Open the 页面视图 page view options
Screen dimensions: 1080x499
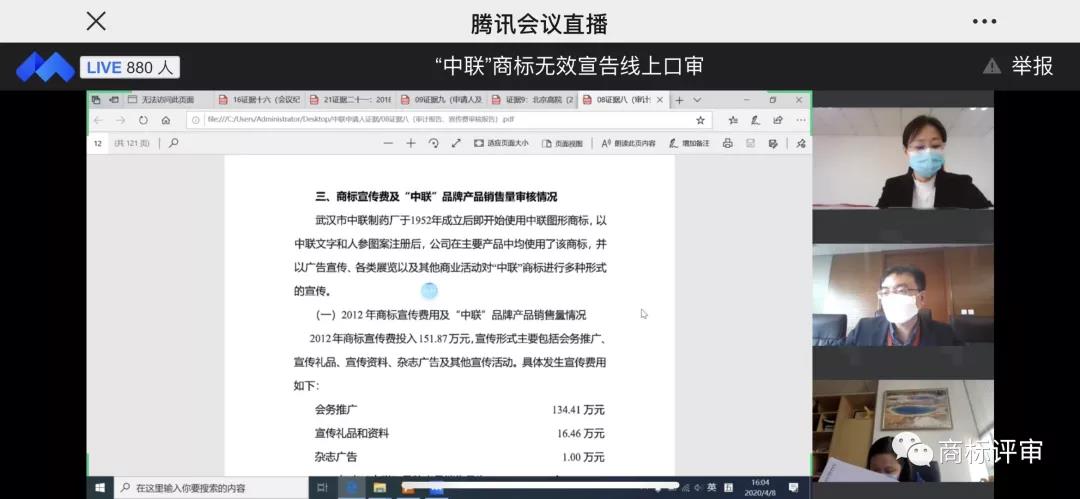coord(562,143)
